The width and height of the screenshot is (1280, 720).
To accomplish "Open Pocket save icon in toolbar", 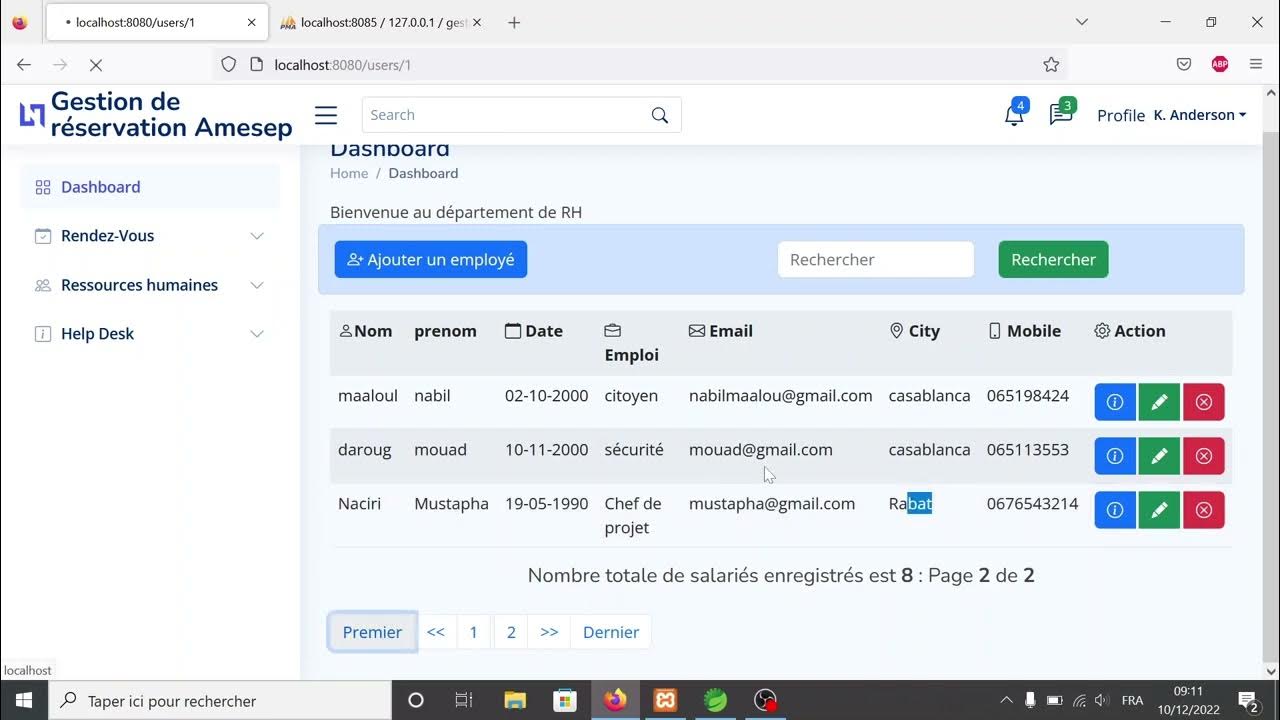I will click(1184, 64).
